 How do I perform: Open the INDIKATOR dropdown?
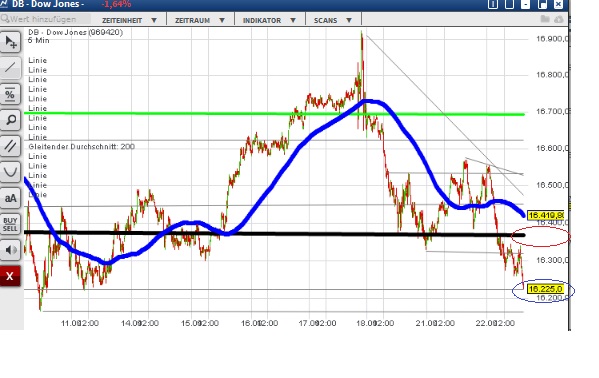[x=269, y=20]
